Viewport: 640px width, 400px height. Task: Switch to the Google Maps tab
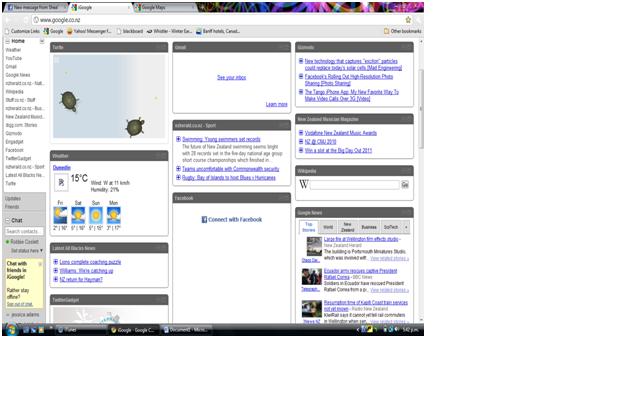[x=164, y=7]
